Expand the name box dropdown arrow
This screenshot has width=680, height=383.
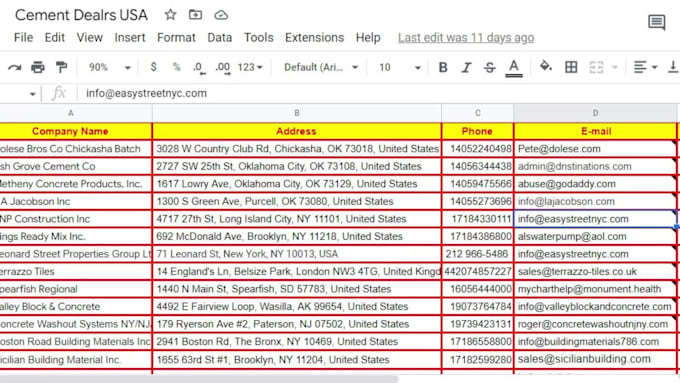click(x=32, y=94)
